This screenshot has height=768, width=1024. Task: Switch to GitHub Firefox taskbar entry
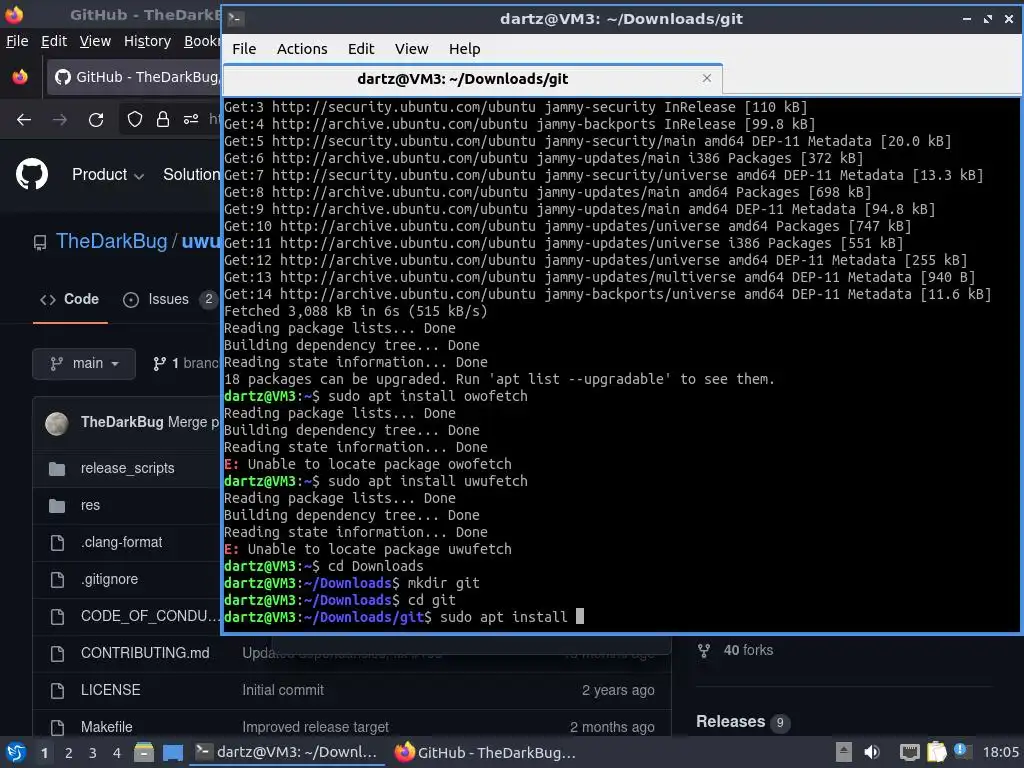485,752
